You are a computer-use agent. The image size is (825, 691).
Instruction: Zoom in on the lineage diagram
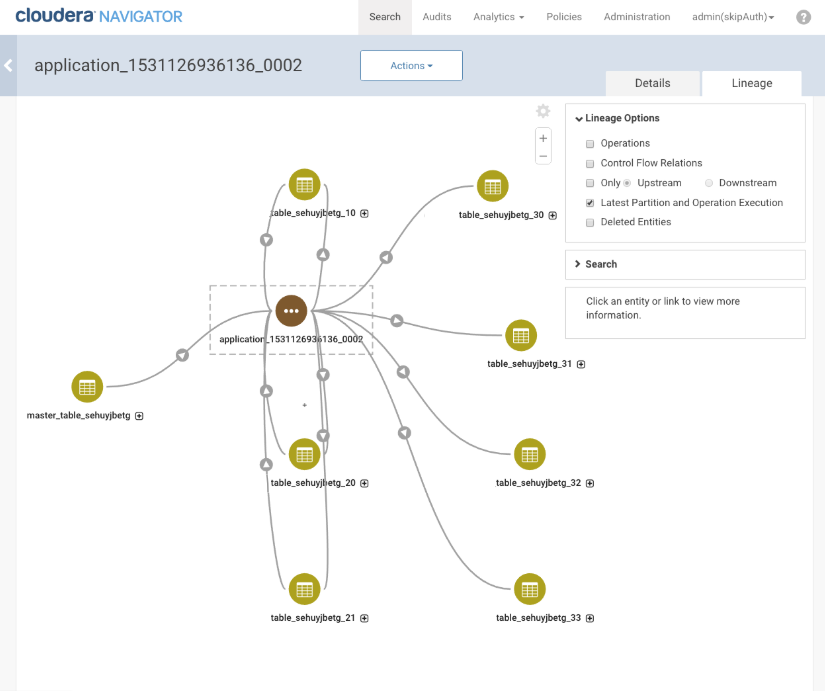coord(543,138)
